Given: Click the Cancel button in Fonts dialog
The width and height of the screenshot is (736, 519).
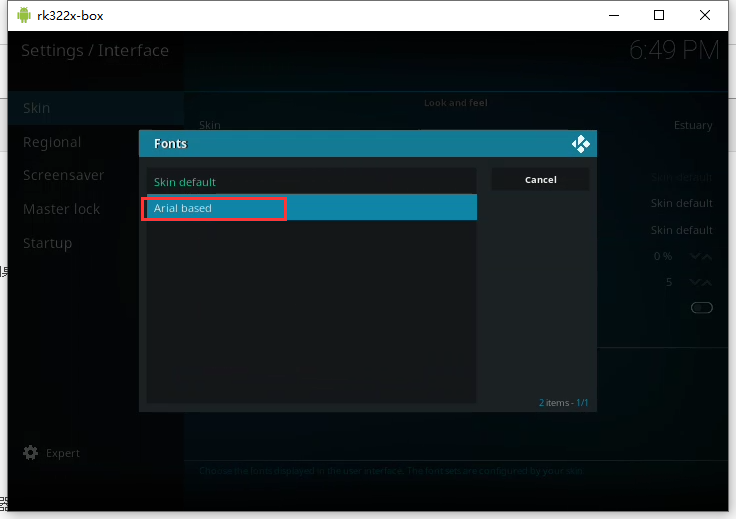Looking at the screenshot, I should pos(540,180).
